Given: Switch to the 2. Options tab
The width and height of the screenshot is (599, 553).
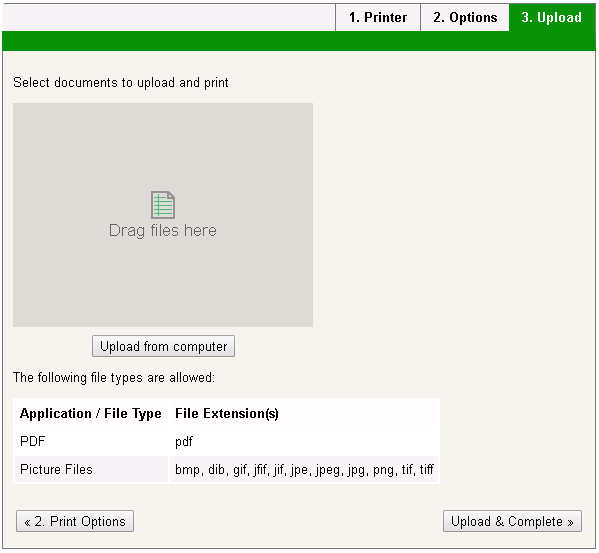Looking at the screenshot, I should [465, 18].
